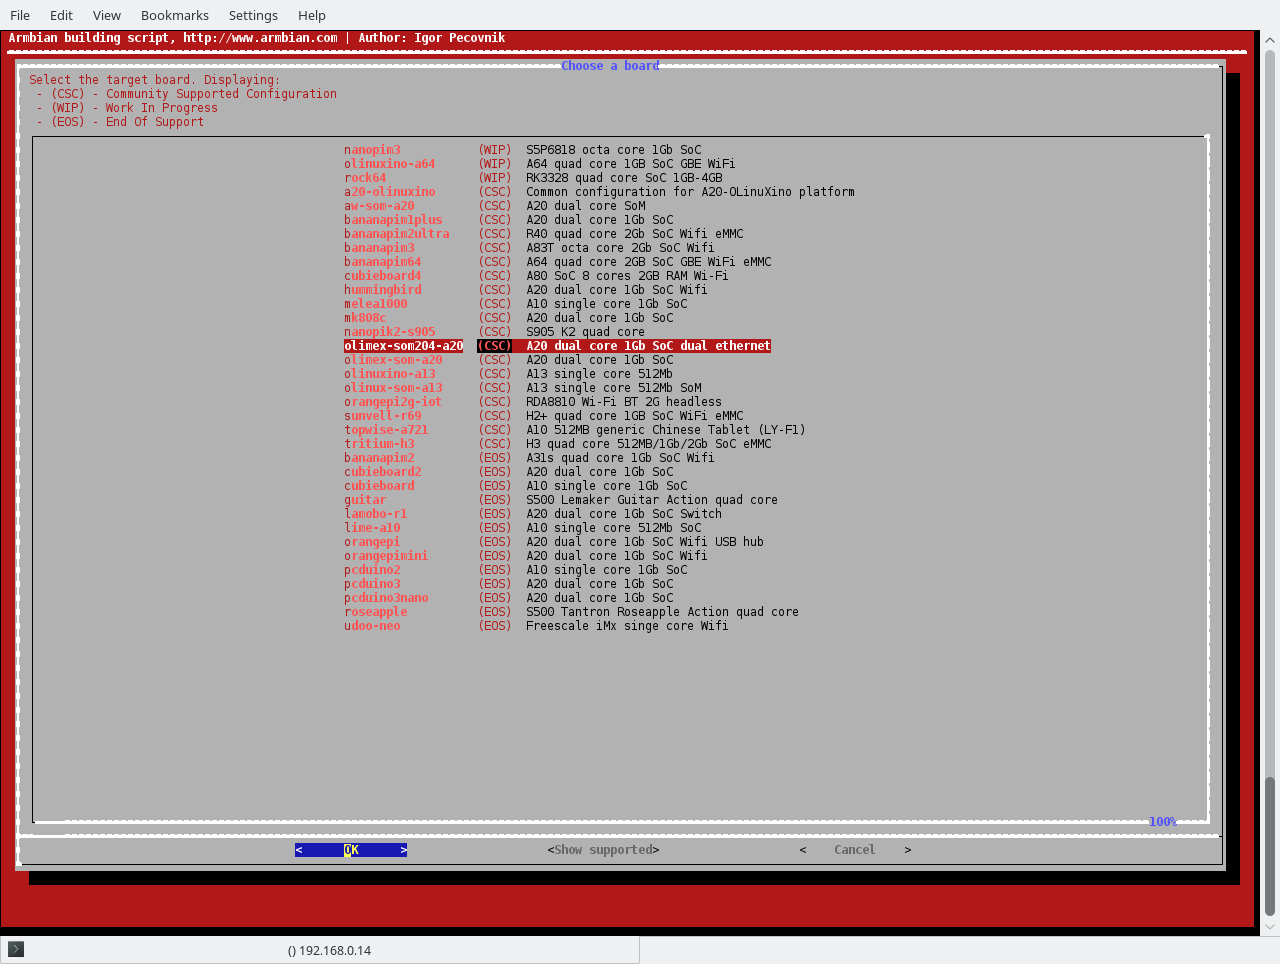Click the terminal tab icon in the bottom bar
The image size is (1280, 964).
click(x=16, y=949)
